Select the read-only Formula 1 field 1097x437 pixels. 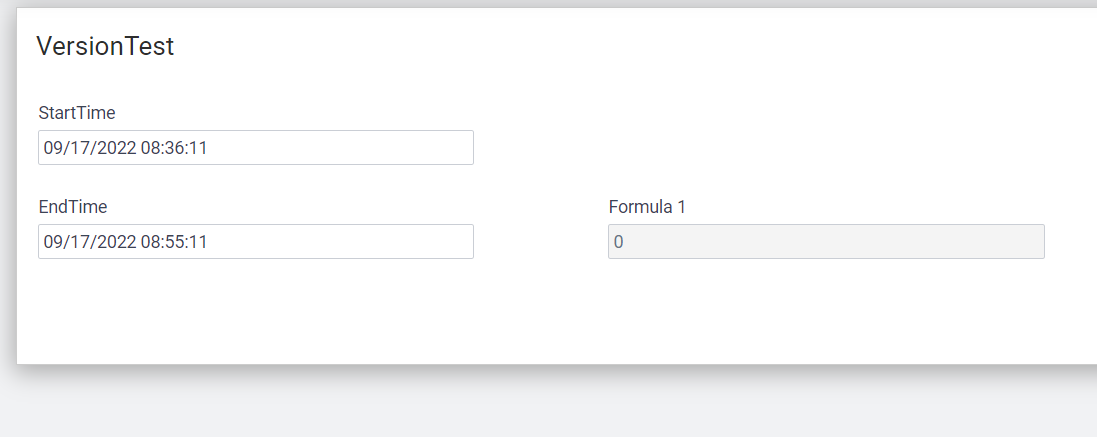[826, 241]
